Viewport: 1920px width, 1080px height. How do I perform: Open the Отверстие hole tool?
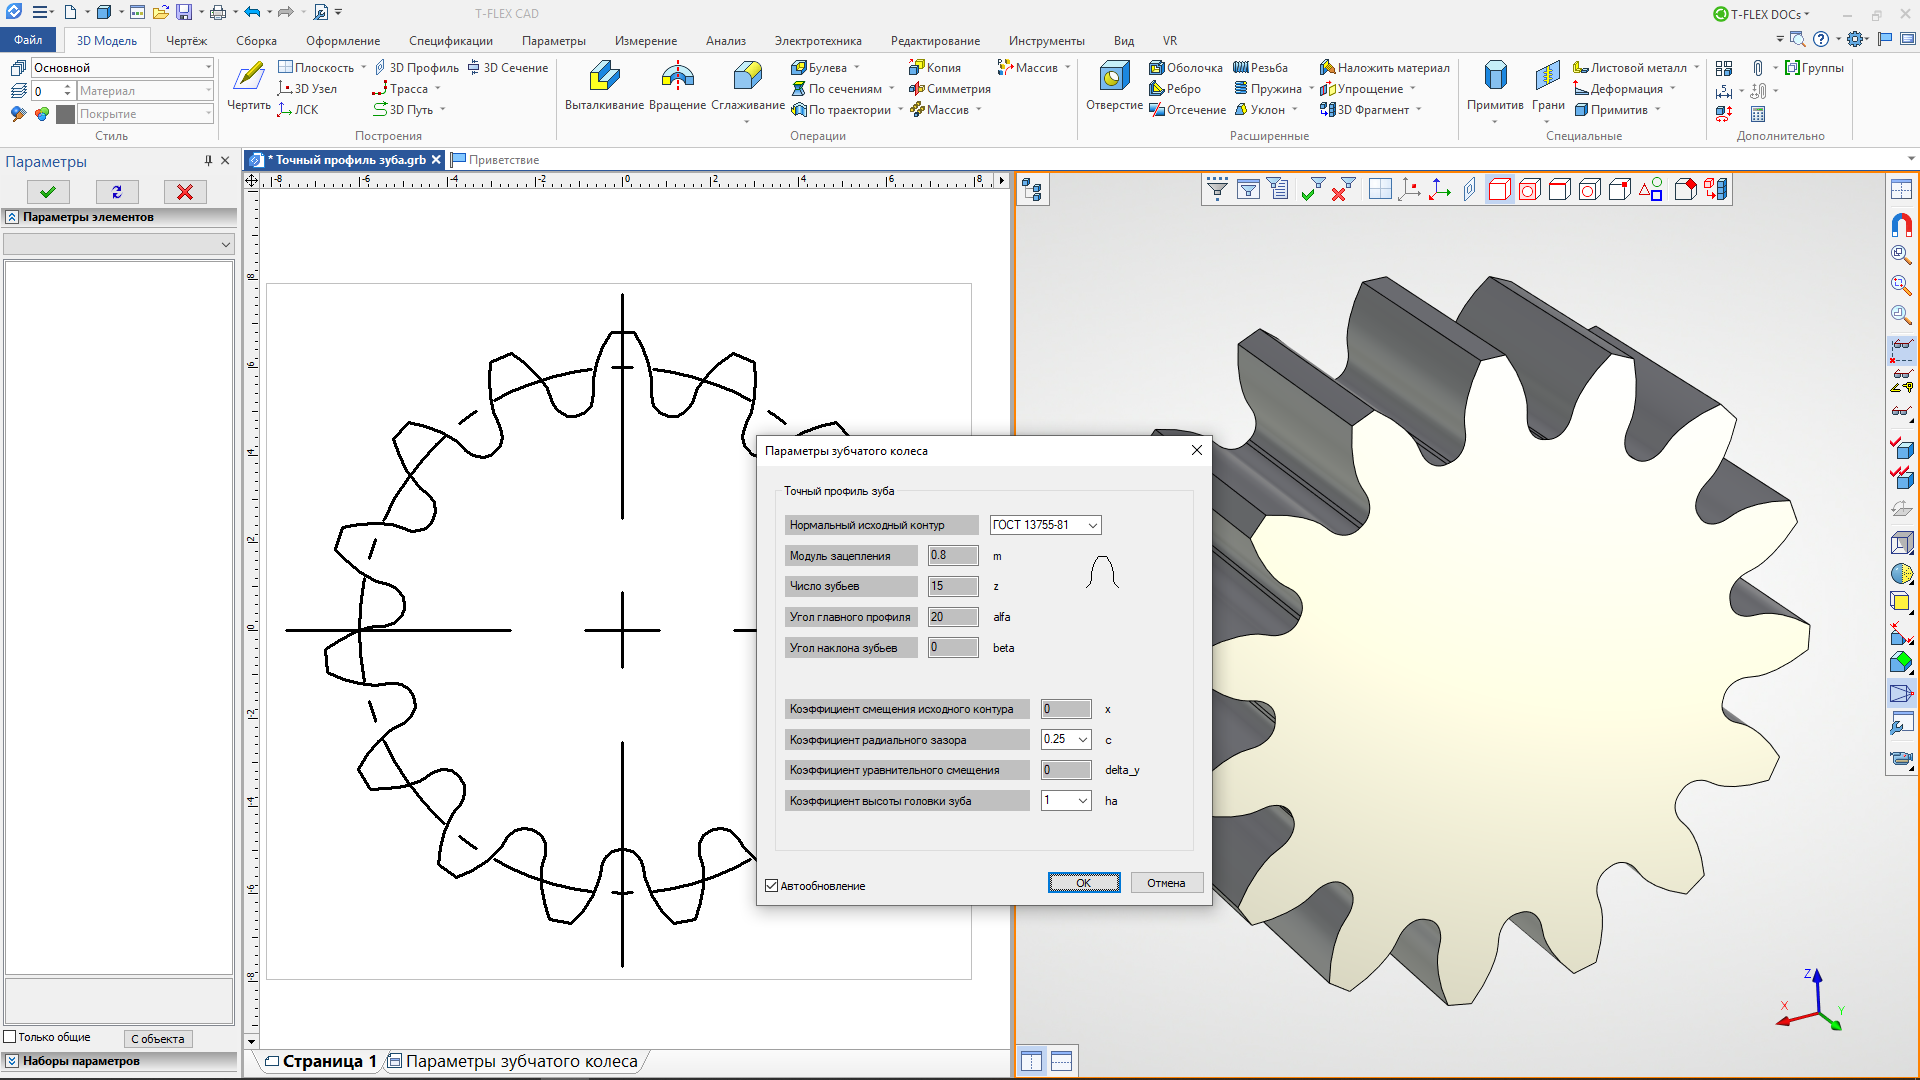pos(1113,78)
